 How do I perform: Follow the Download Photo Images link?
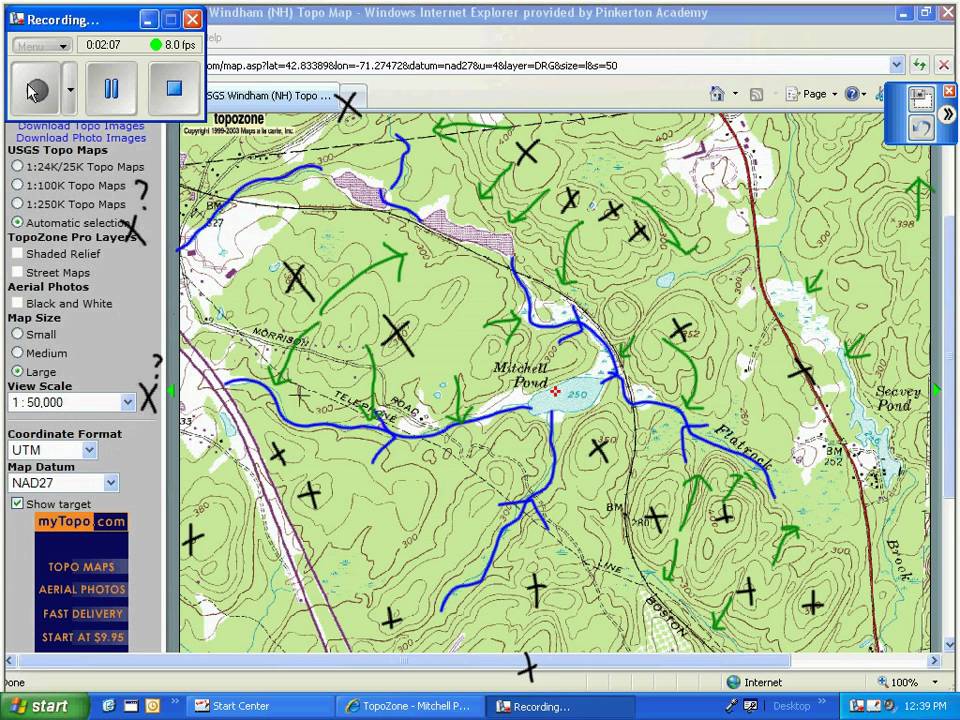click(81, 138)
